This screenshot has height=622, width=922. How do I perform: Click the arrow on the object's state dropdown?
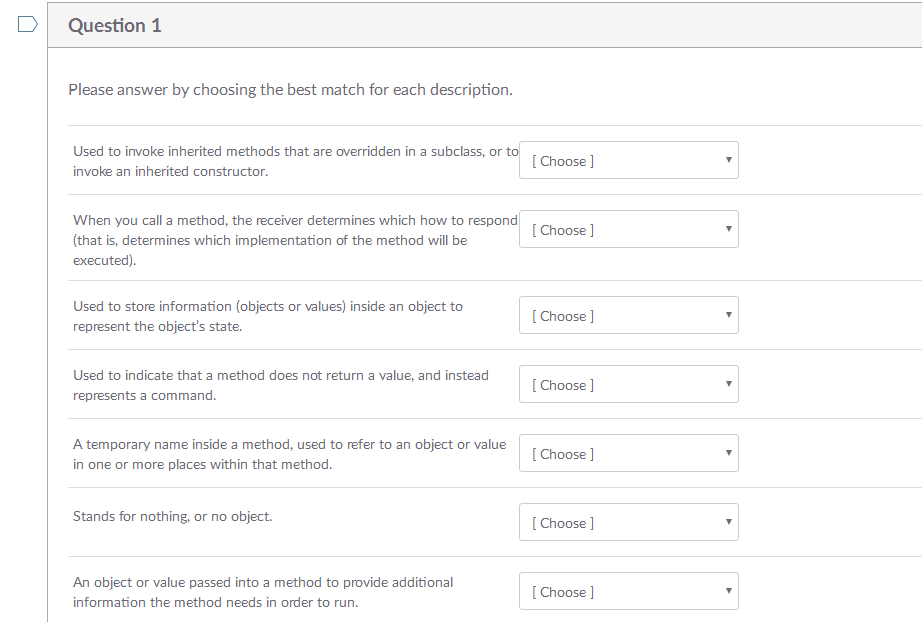click(x=729, y=315)
